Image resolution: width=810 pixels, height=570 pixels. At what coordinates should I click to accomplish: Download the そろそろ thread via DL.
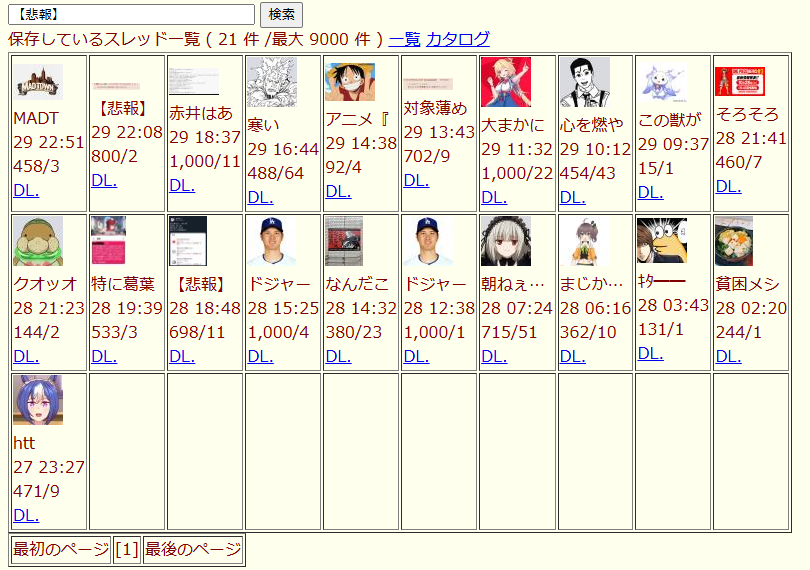(728, 185)
